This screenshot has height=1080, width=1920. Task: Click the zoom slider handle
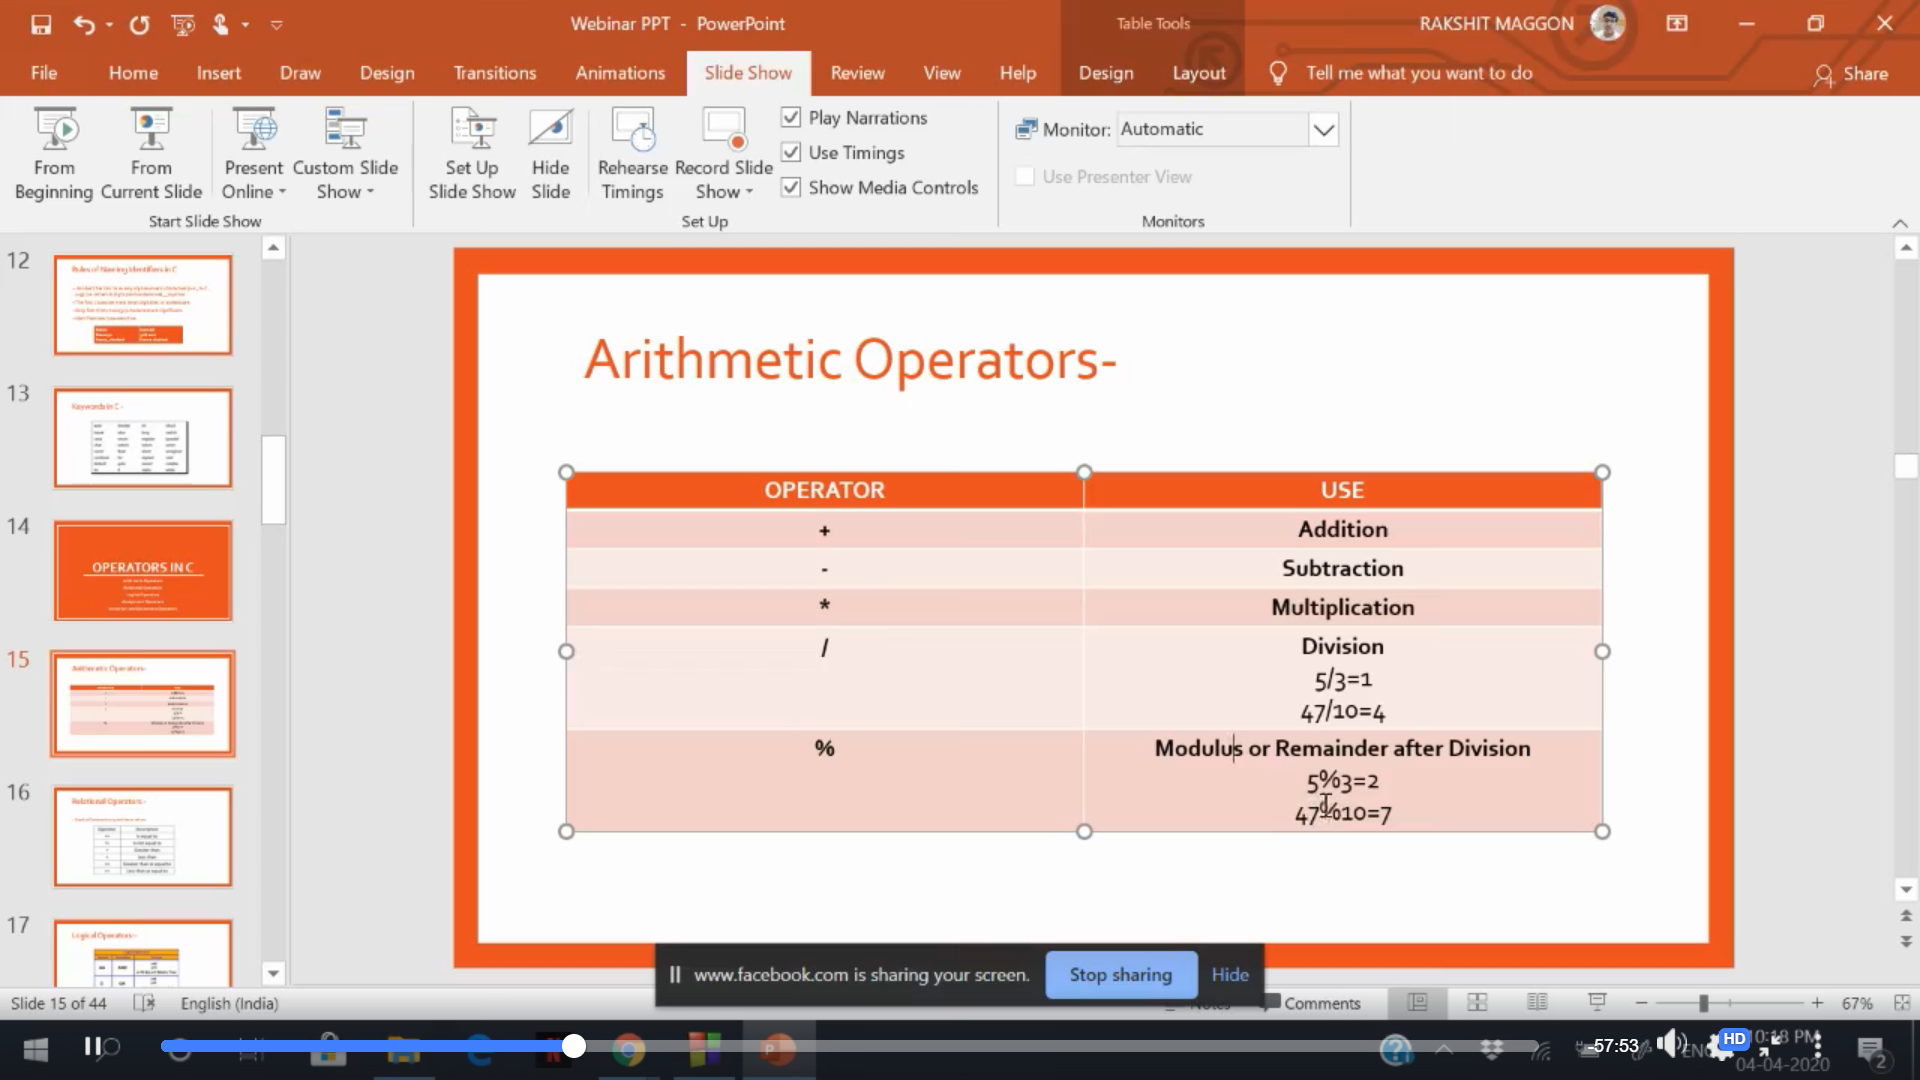tap(1703, 1002)
